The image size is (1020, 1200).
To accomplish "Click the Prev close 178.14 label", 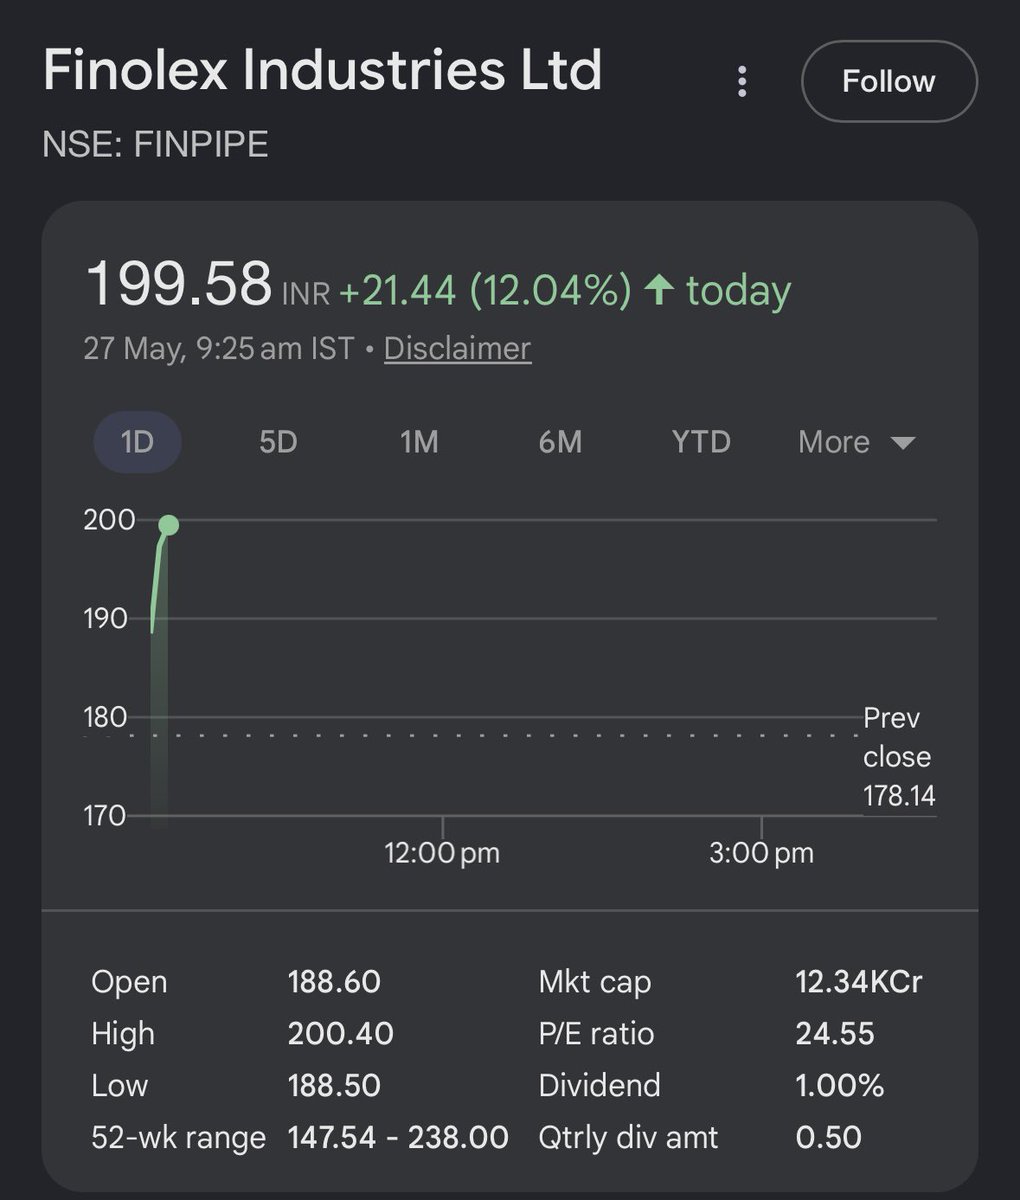I will coord(899,756).
